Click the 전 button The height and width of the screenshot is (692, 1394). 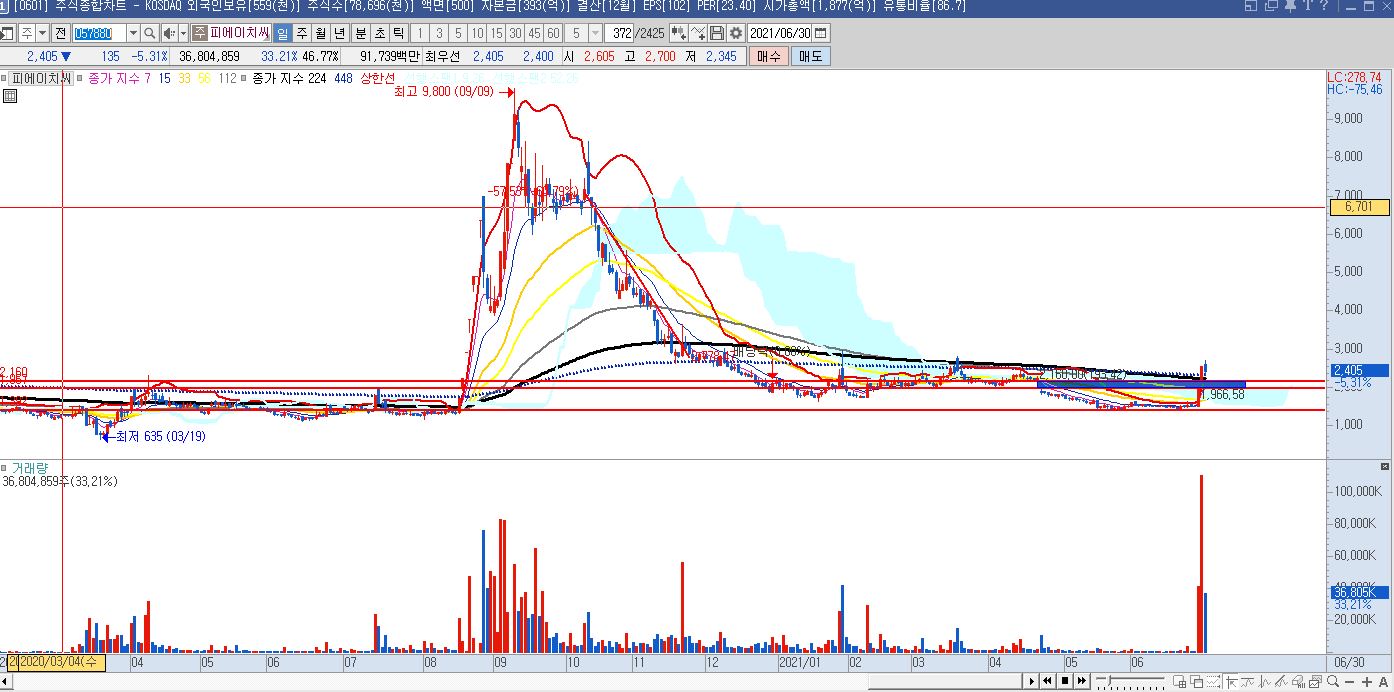click(60, 33)
